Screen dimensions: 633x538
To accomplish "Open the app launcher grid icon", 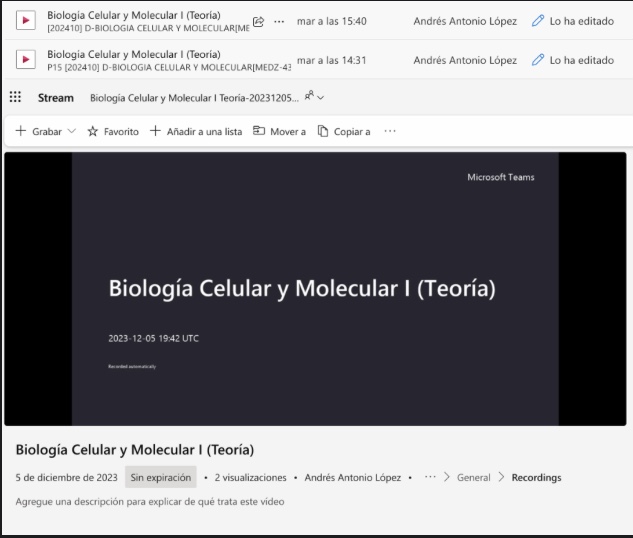I will pyautogui.click(x=15, y=98).
